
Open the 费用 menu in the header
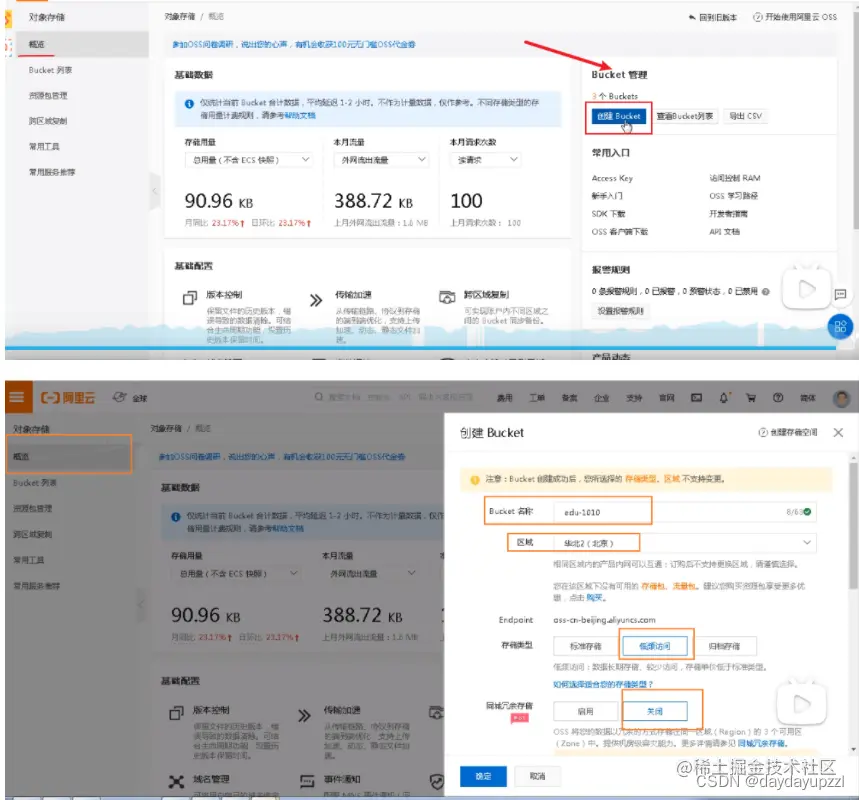[504, 398]
